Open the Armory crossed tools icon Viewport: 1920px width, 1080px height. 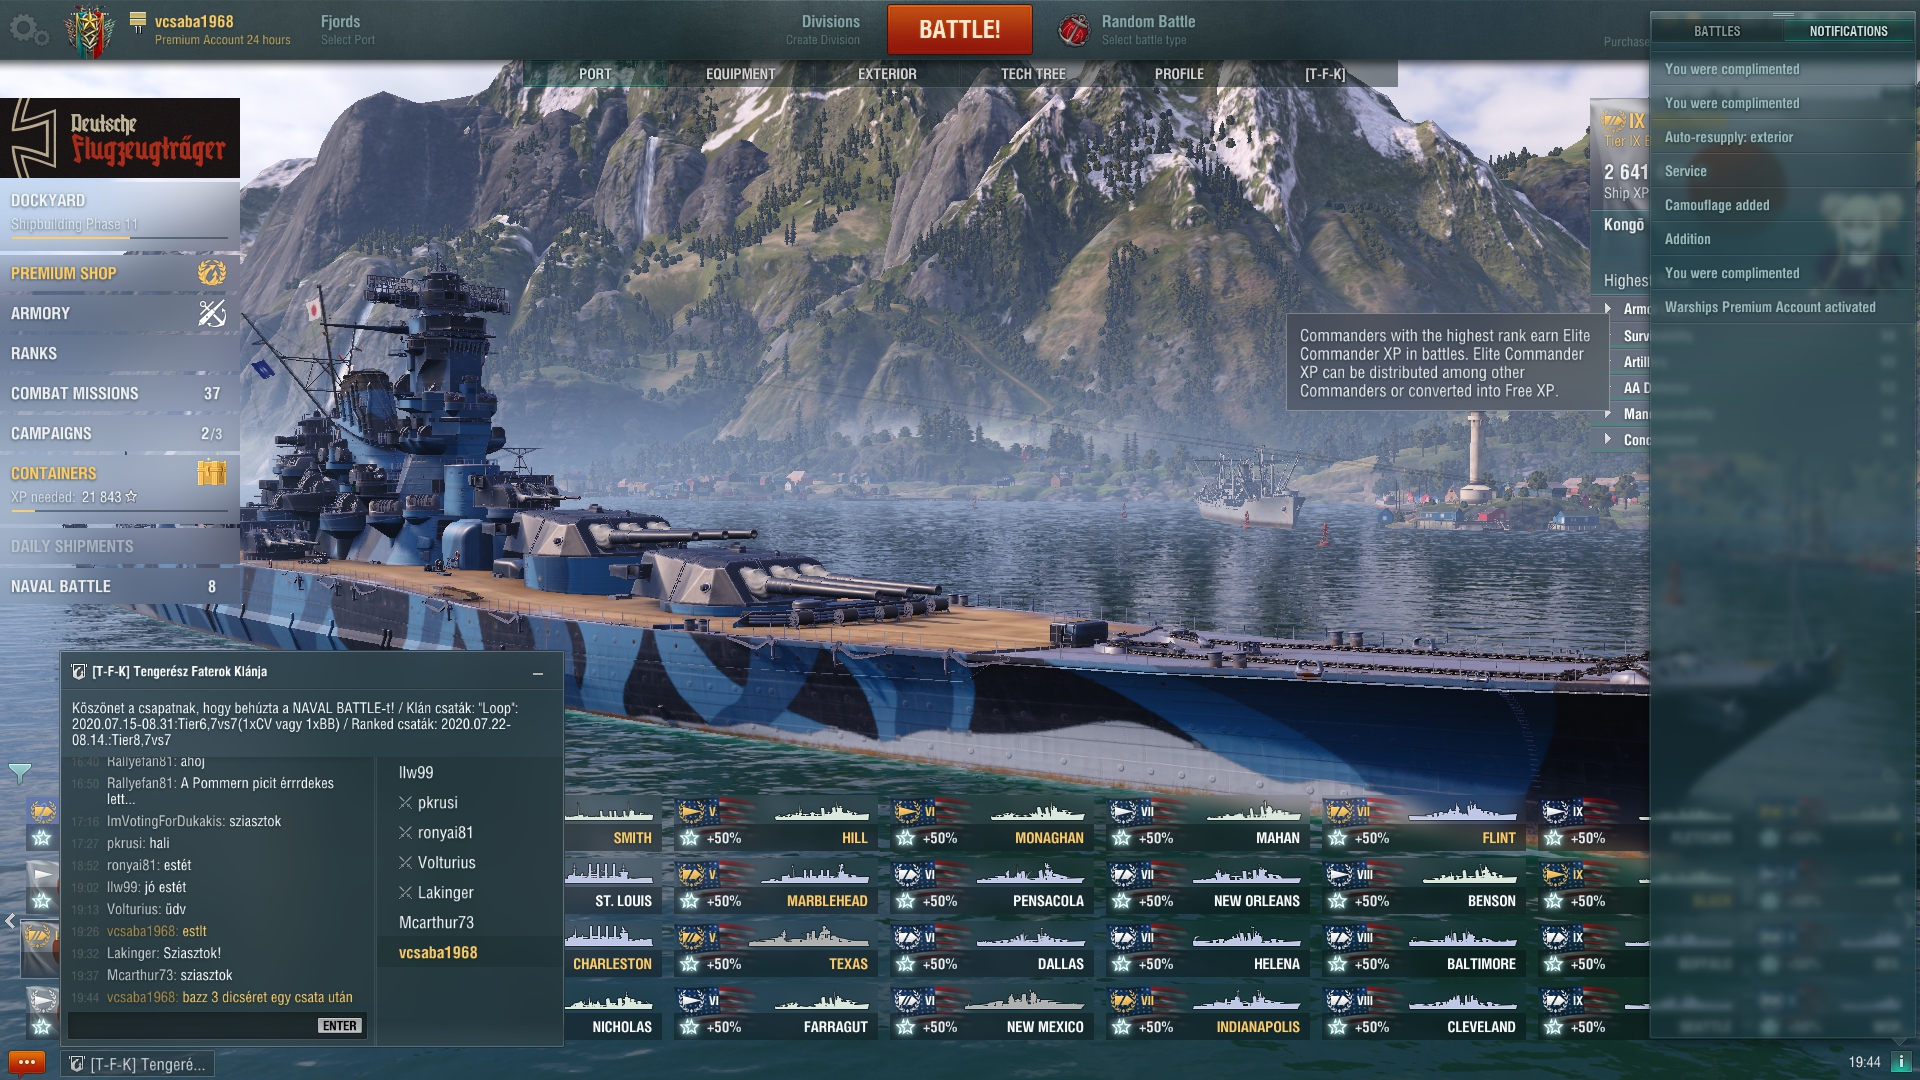pyautogui.click(x=212, y=313)
